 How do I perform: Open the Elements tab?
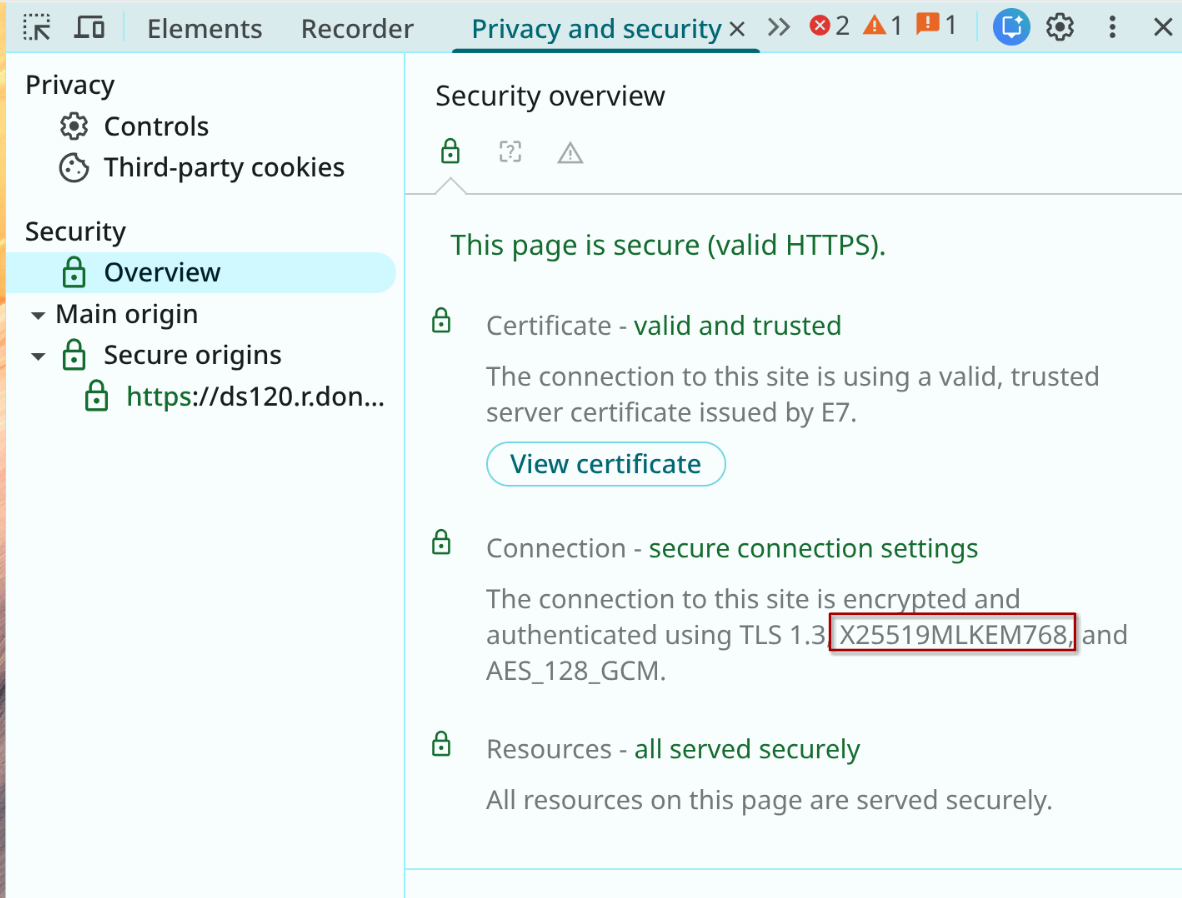point(204,29)
